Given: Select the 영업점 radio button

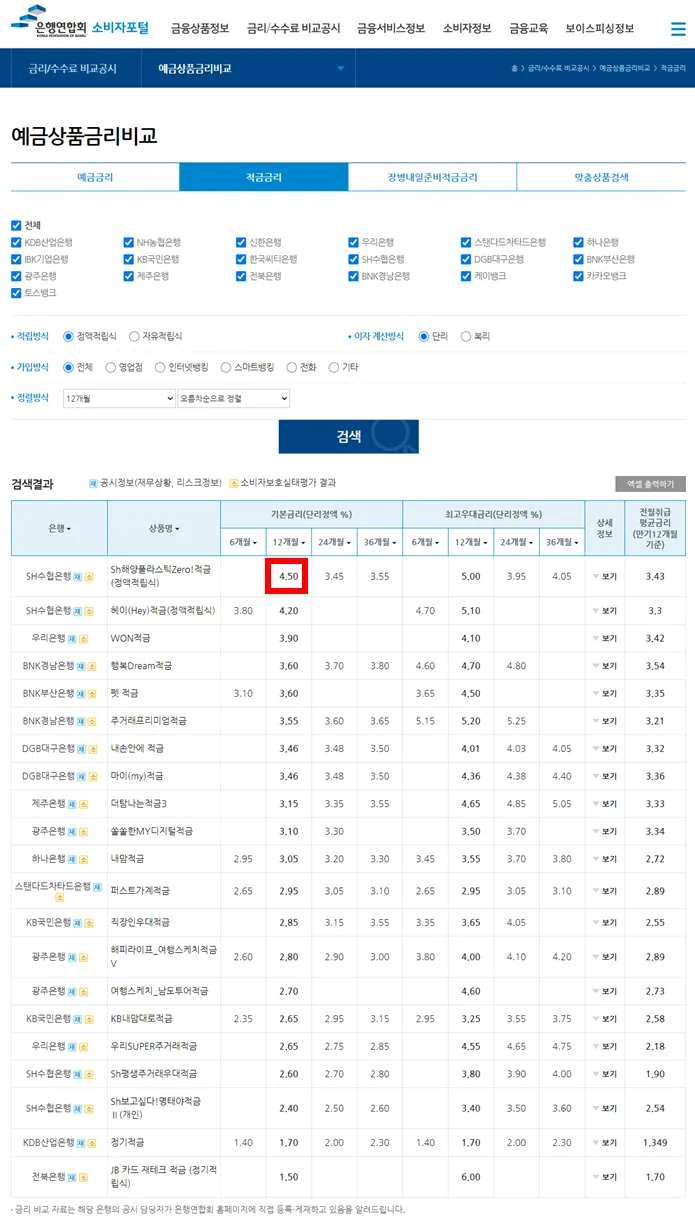Looking at the screenshot, I should click(x=110, y=368).
